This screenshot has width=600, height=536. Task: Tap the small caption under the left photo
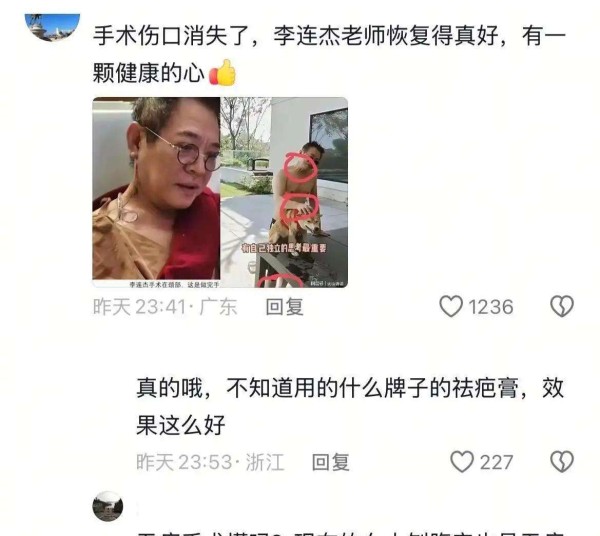174,284
